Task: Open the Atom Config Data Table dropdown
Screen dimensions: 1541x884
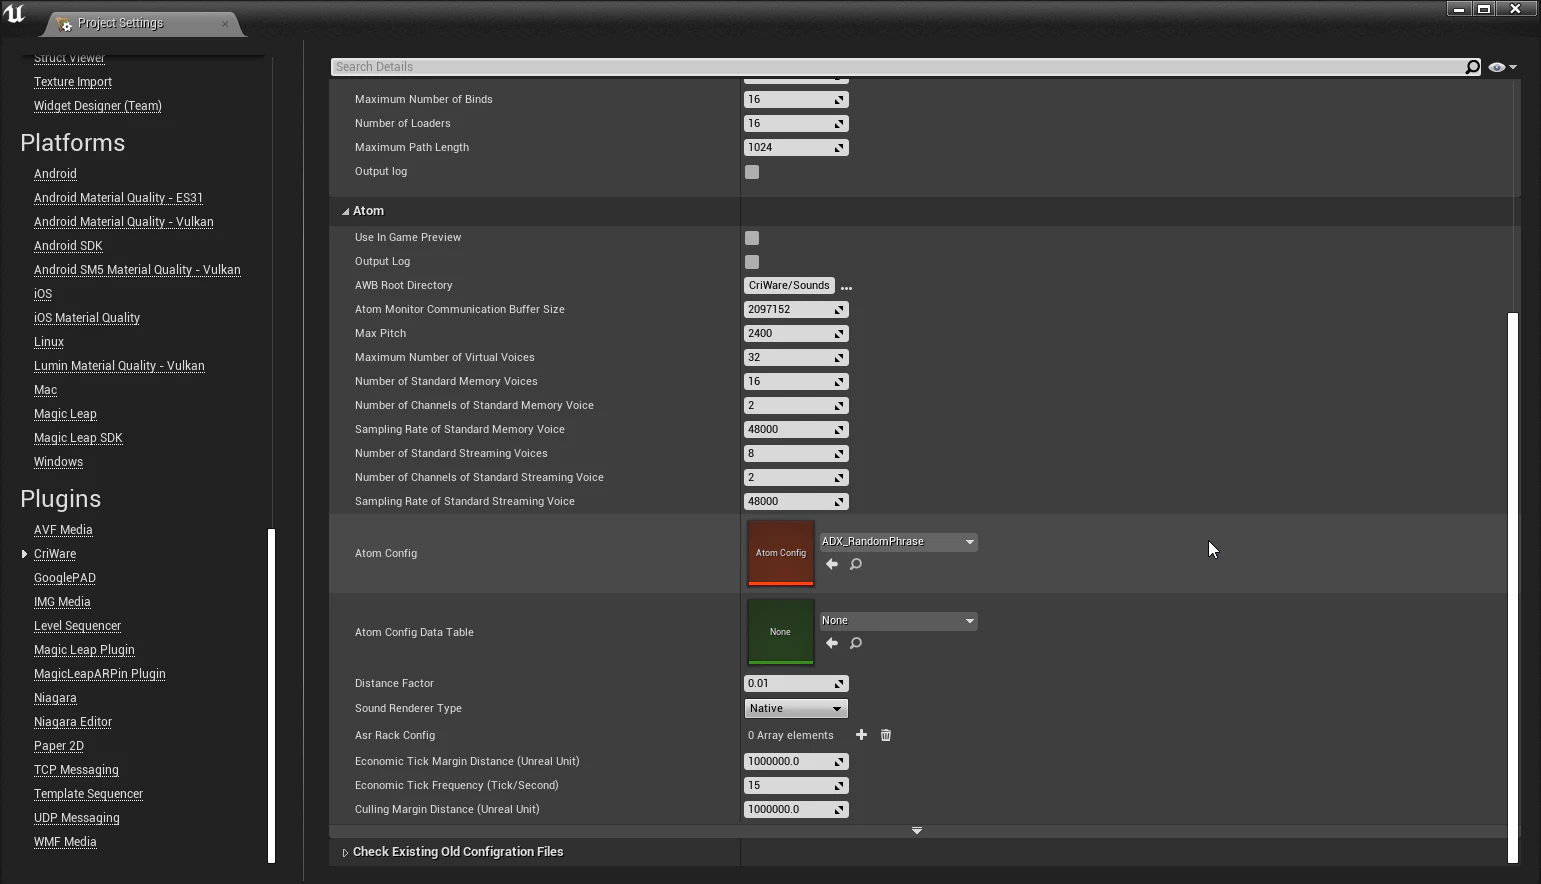Action: pyautogui.click(x=898, y=621)
